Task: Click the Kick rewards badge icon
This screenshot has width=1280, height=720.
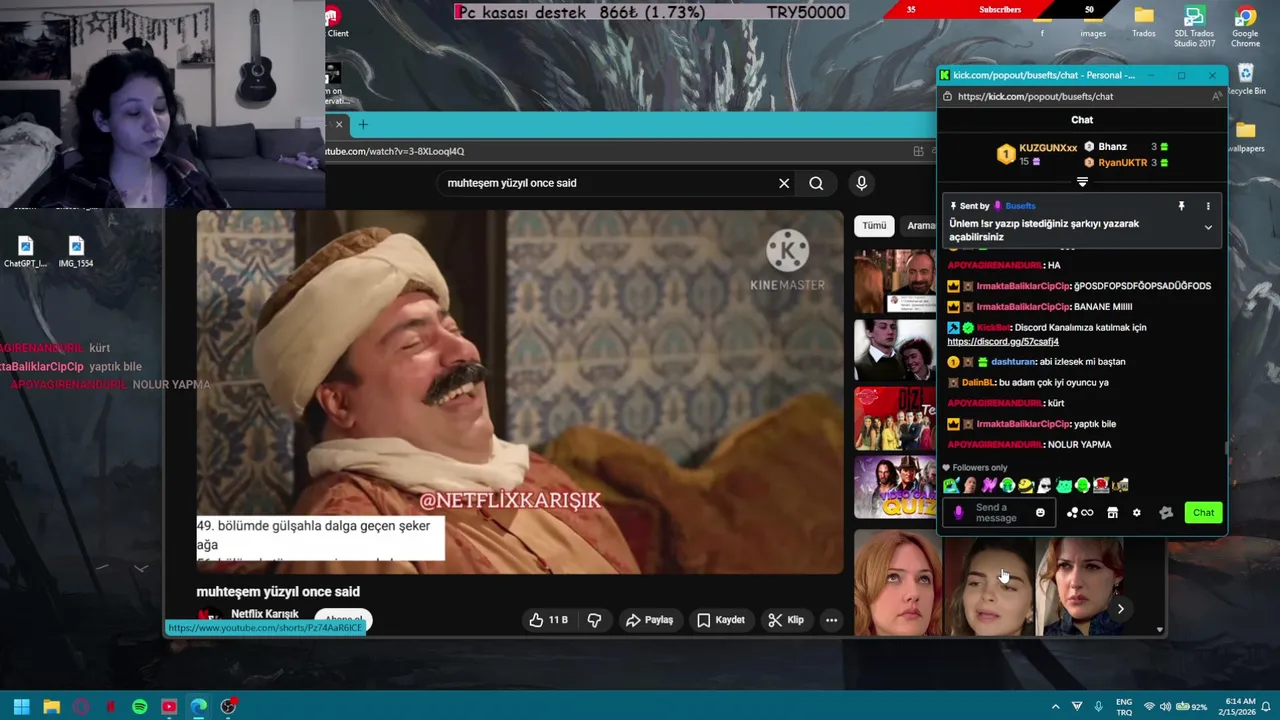Action: 1166,513
